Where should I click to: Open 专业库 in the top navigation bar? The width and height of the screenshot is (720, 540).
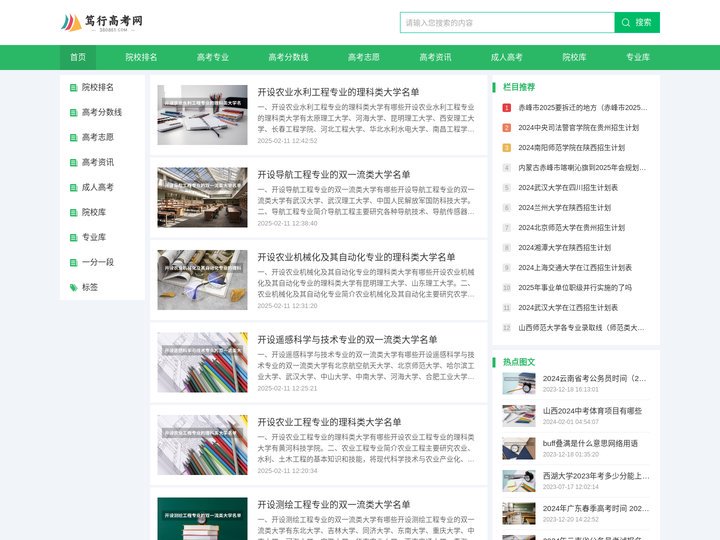coord(638,57)
